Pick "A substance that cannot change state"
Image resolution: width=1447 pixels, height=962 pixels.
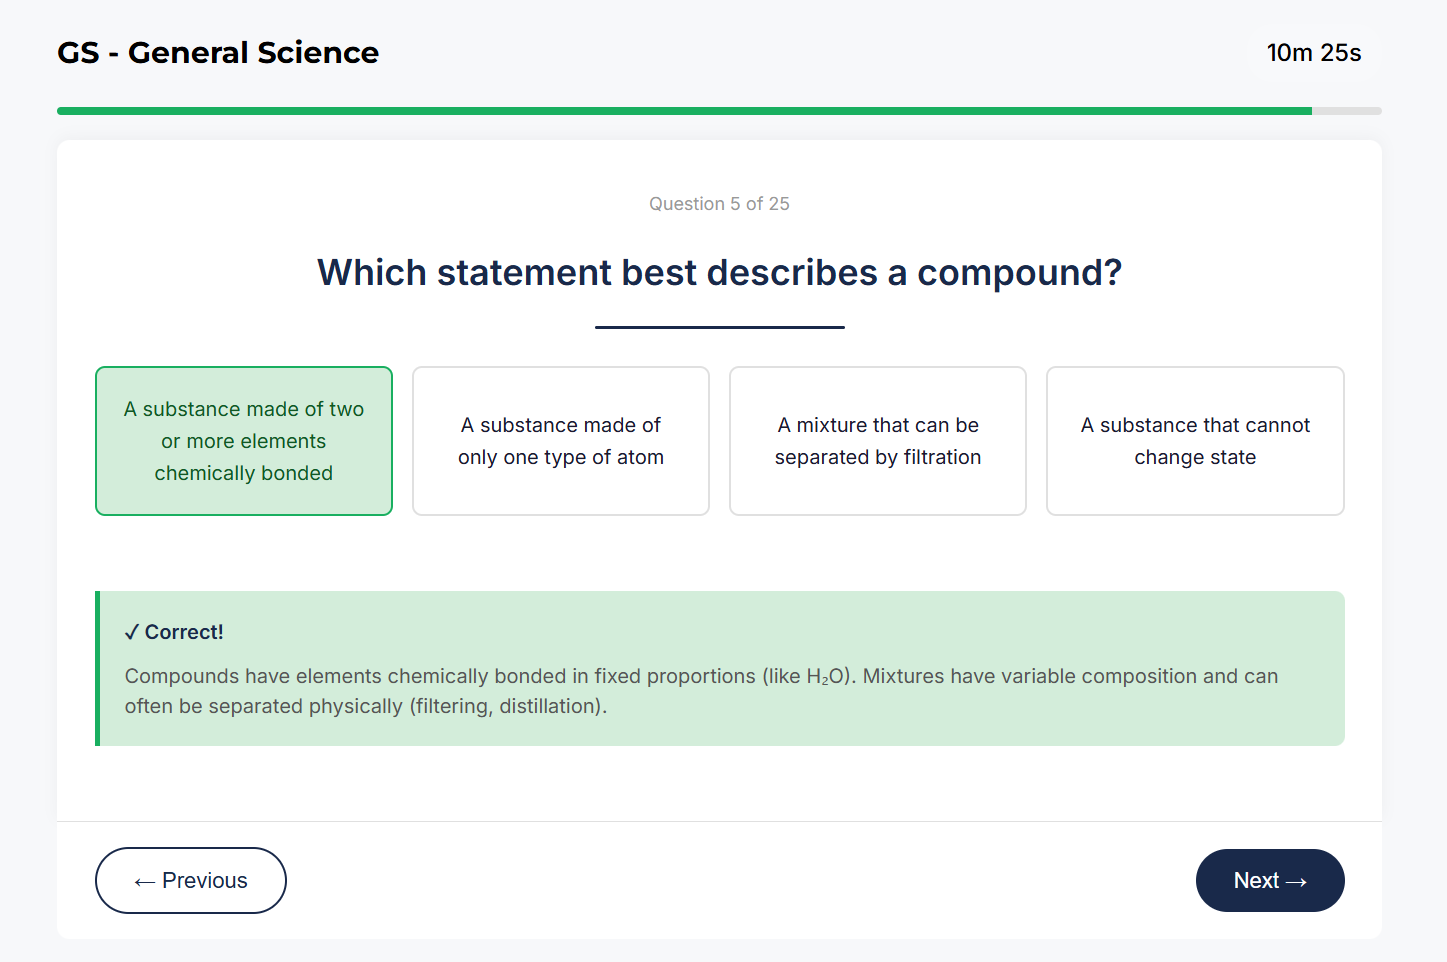(1194, 440)
